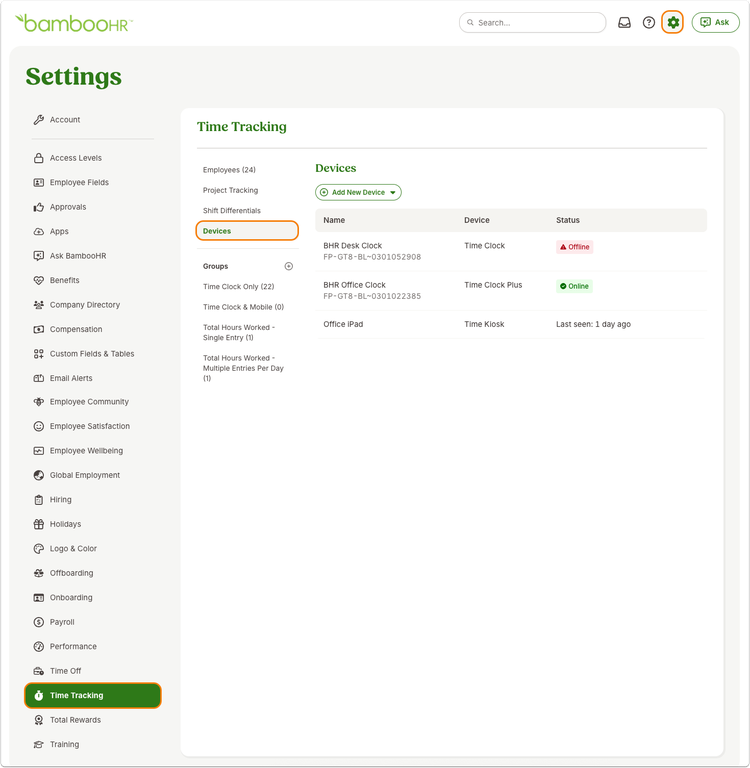Click the Total Rewards ribbon icon

[x=39, y=720]
